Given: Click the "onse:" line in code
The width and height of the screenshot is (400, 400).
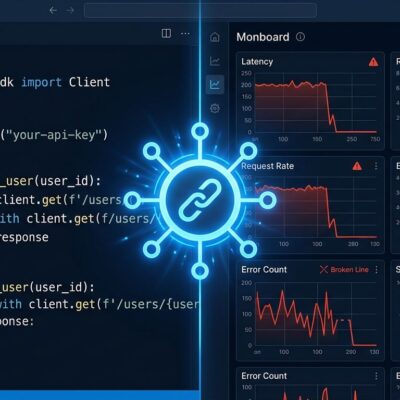Looking at the screenshot, I should coord(17,321).
